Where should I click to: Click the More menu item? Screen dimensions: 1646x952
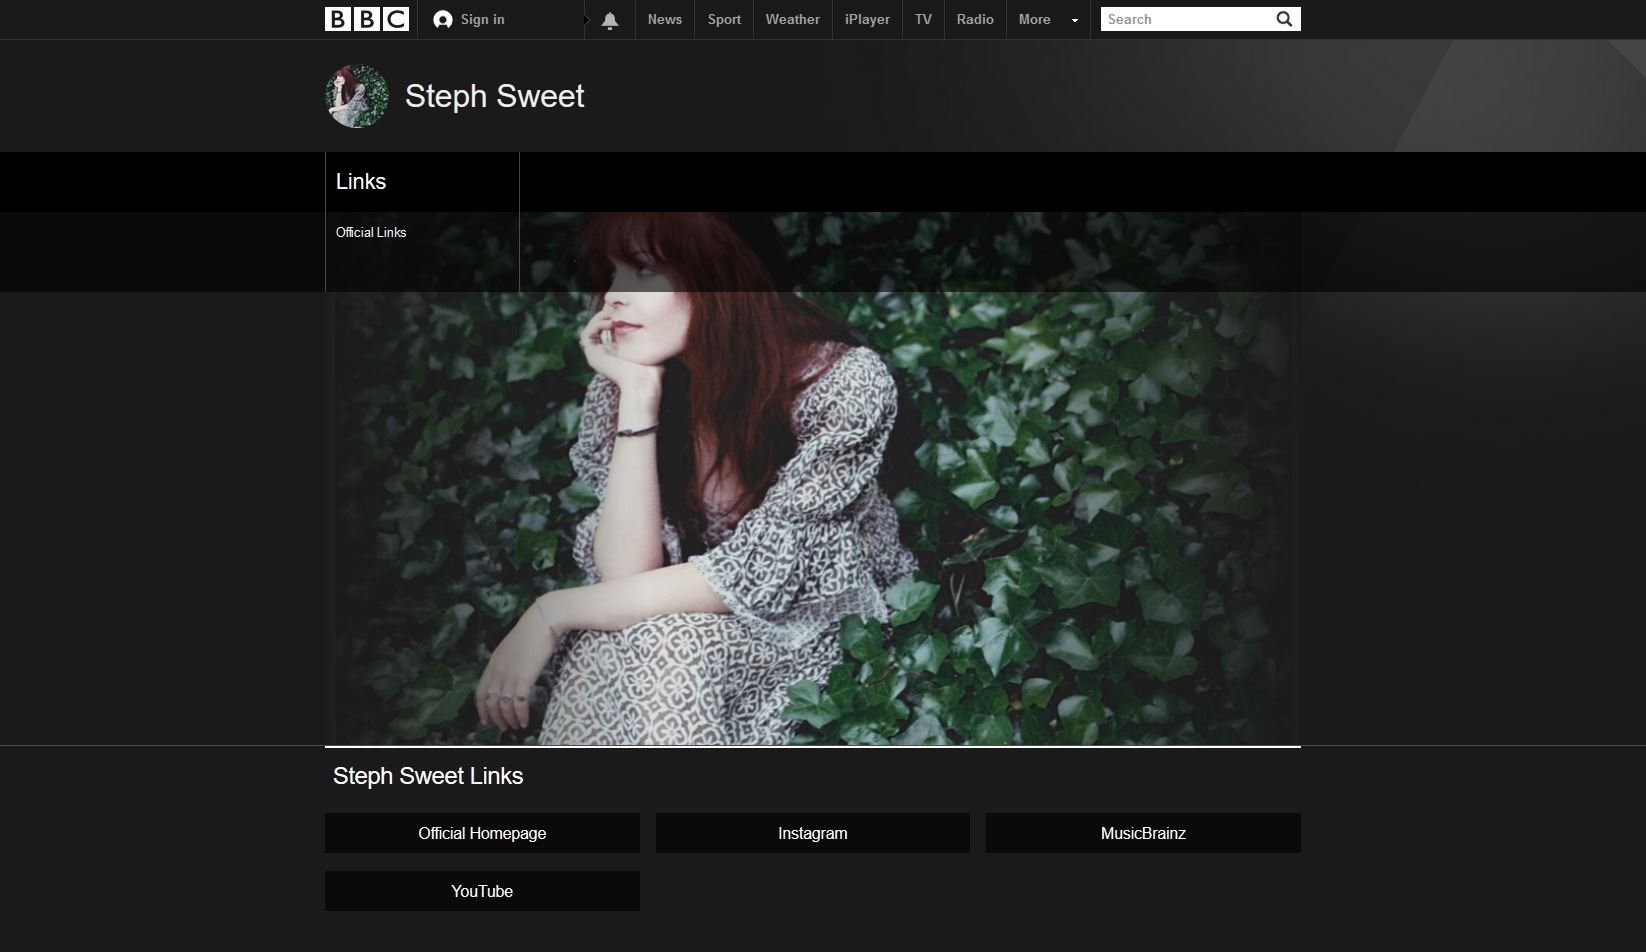pyautogui.click(x=1035, y=19)
